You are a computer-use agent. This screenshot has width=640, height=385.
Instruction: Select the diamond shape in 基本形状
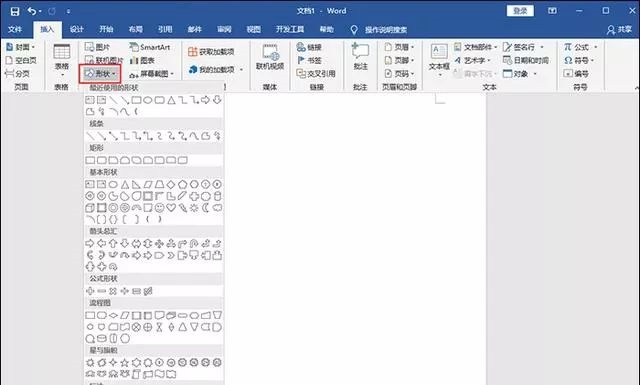[171, 185]
